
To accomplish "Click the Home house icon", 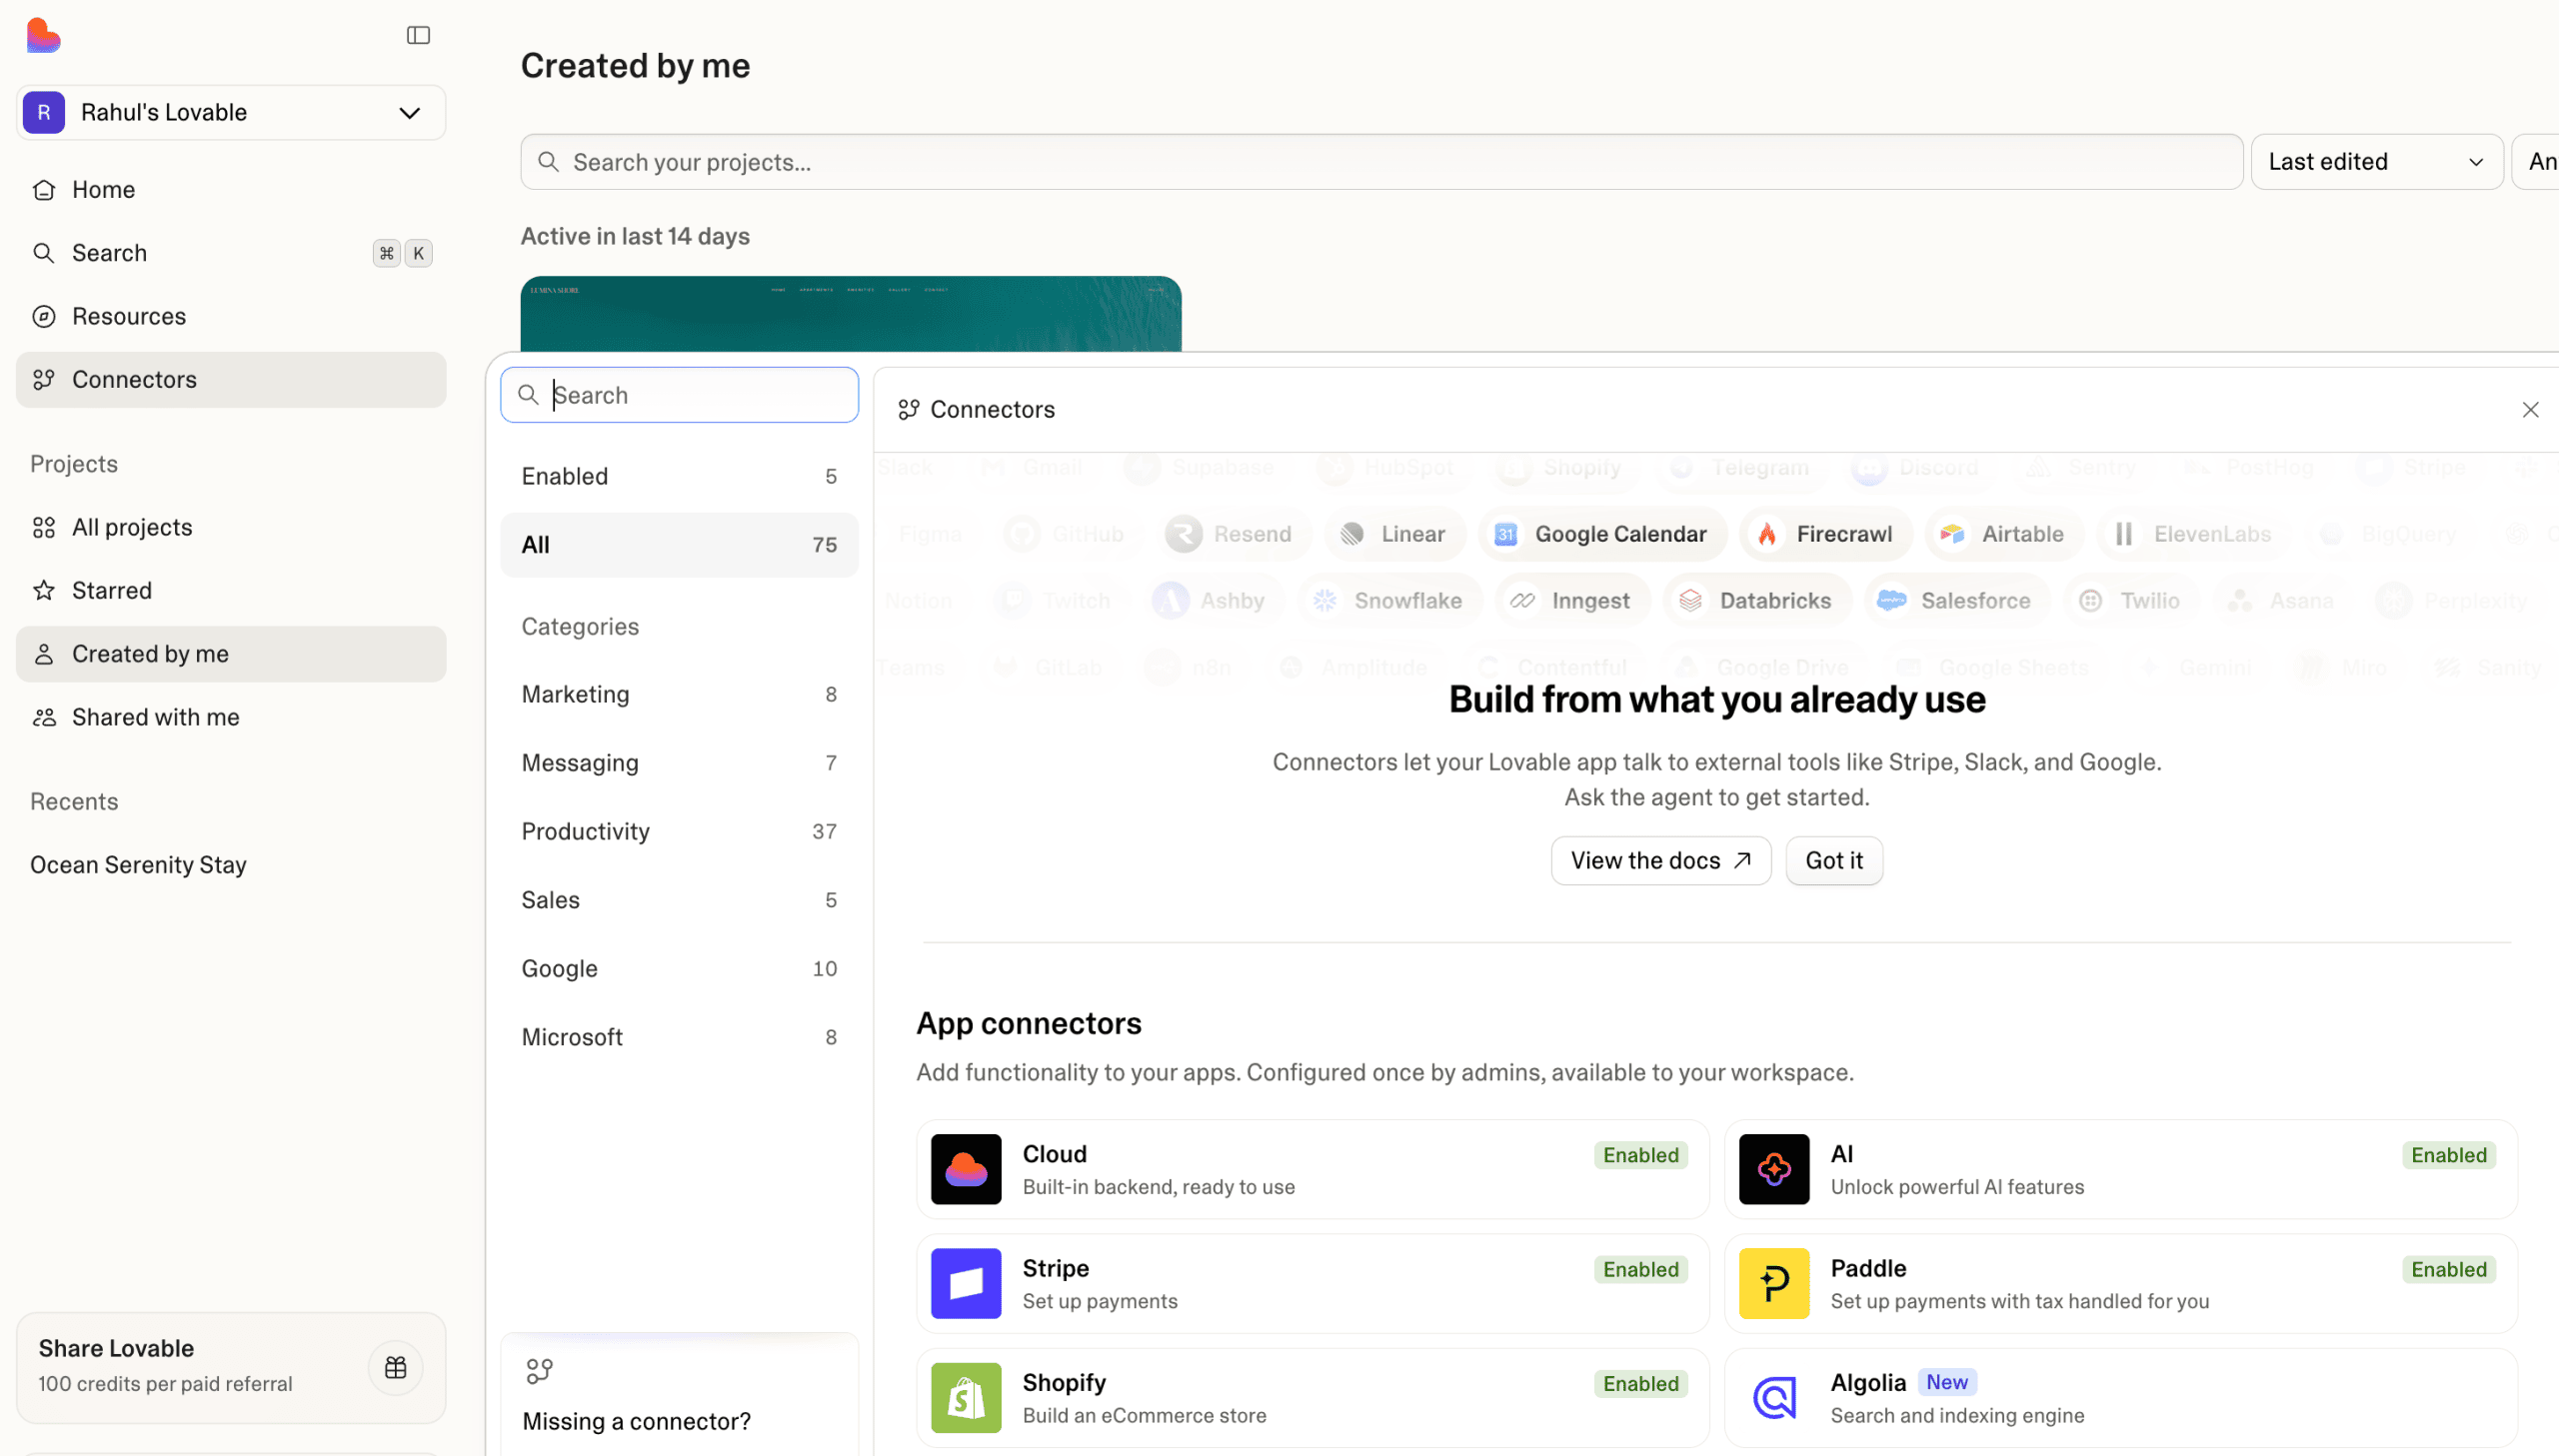I will 44,189.
